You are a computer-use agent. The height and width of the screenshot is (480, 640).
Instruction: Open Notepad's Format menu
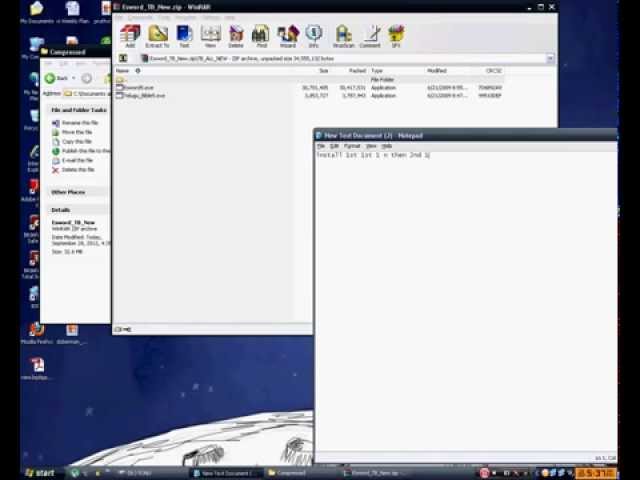click(352, 146)
